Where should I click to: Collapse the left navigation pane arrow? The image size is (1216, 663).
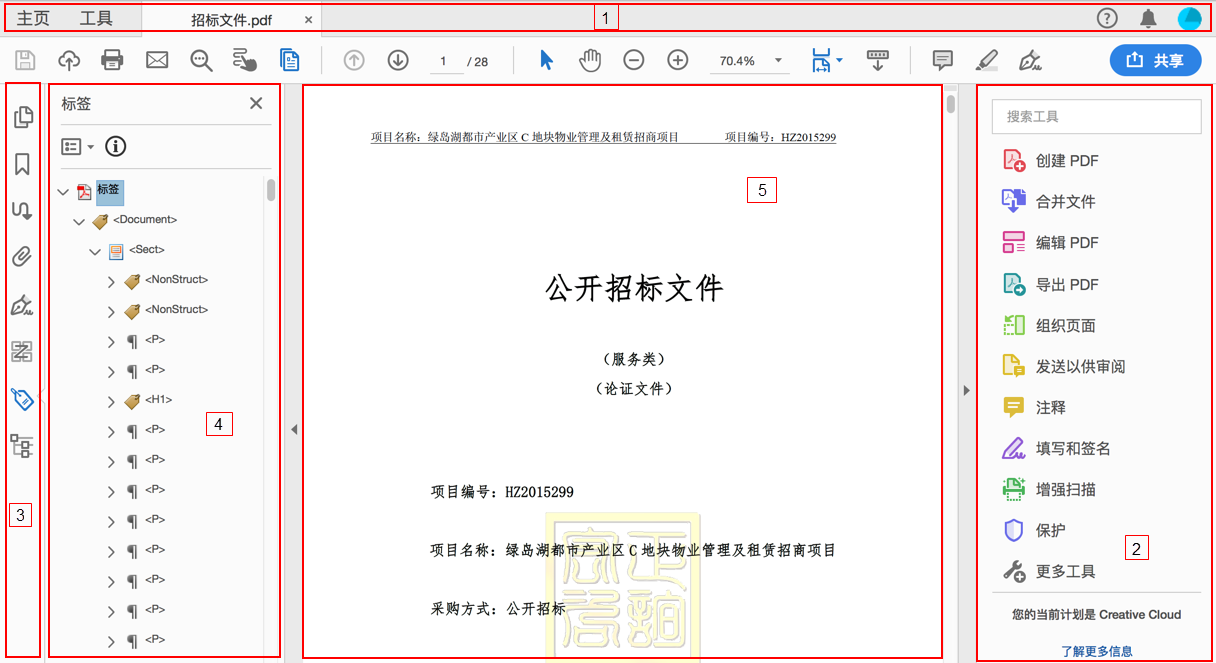[x=294, y=429]
